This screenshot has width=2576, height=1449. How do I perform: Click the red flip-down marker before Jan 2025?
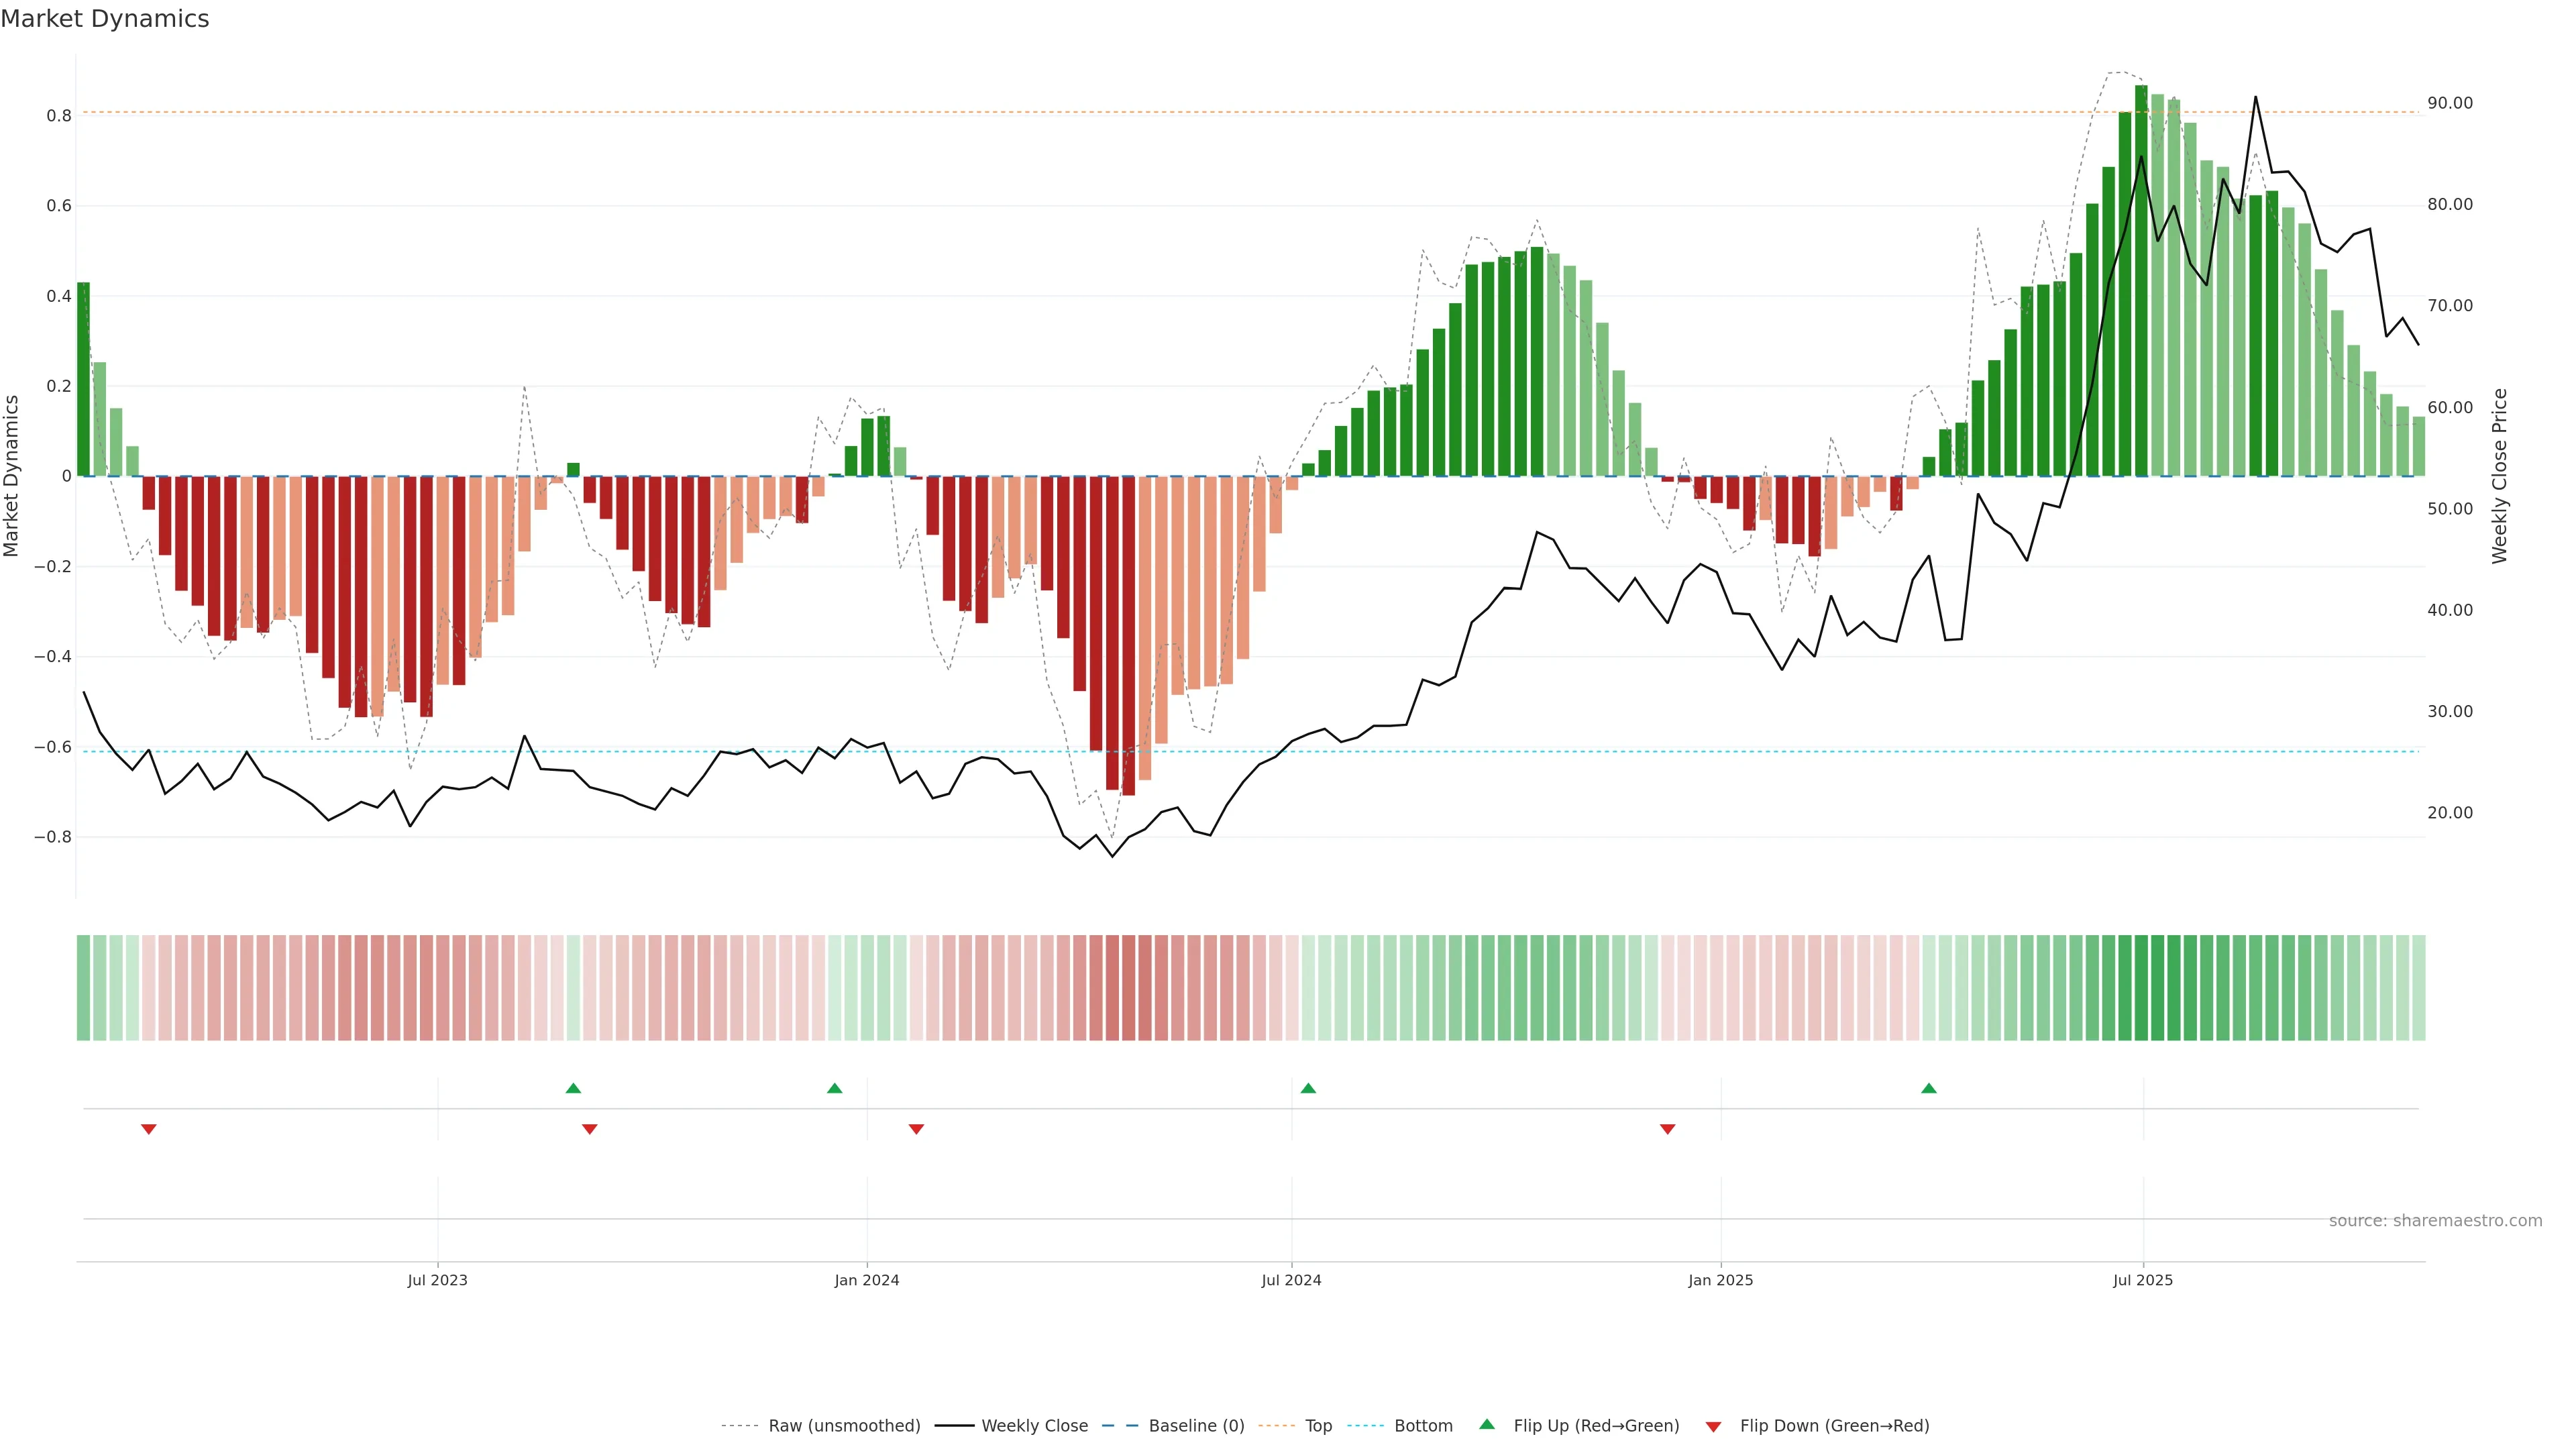1667,1129
